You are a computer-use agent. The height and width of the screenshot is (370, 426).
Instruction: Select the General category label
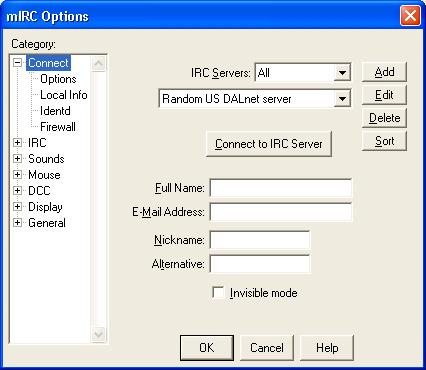[47, 223]
